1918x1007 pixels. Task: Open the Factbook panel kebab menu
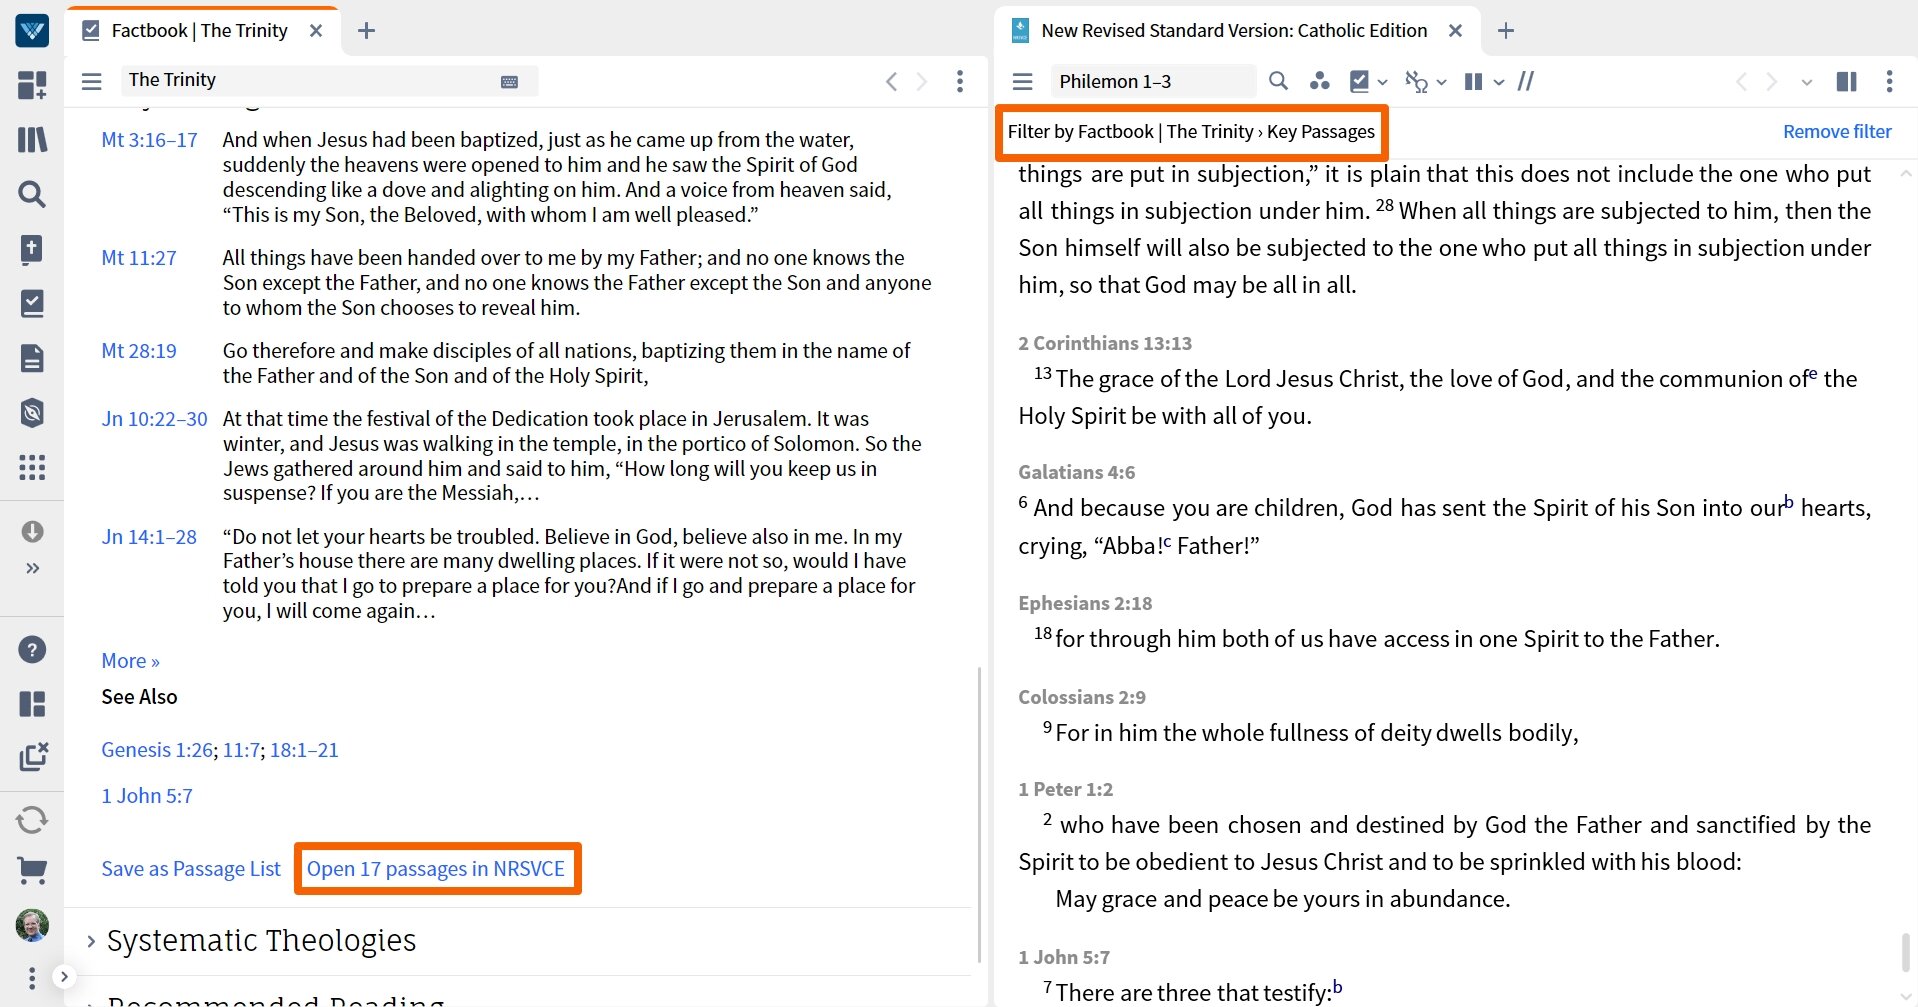pos(960,81)
